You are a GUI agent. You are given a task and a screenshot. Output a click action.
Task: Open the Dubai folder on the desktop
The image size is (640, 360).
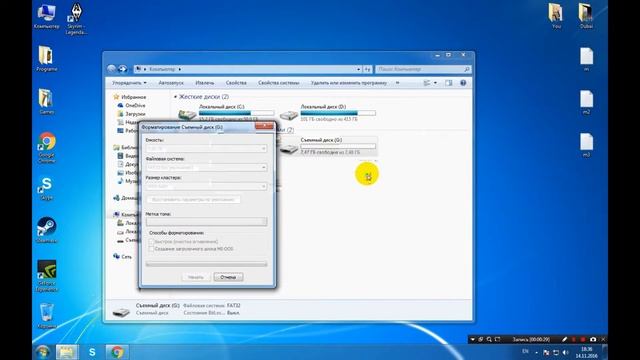click(x=586, y=16)
